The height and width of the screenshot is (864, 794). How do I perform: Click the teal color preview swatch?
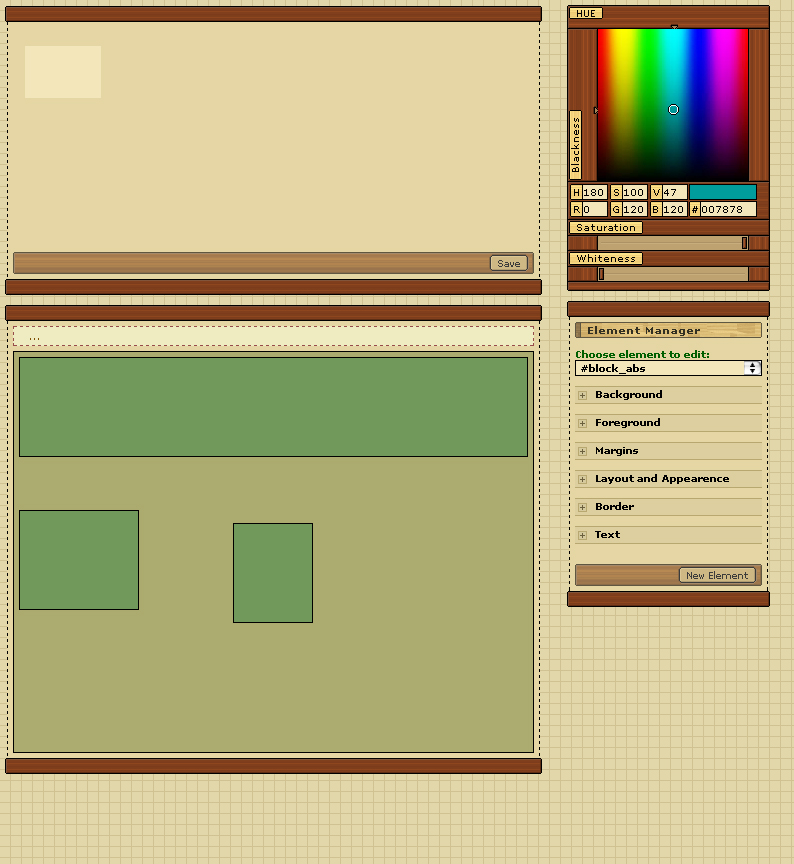pyautogui.click(x=723, y=192)
